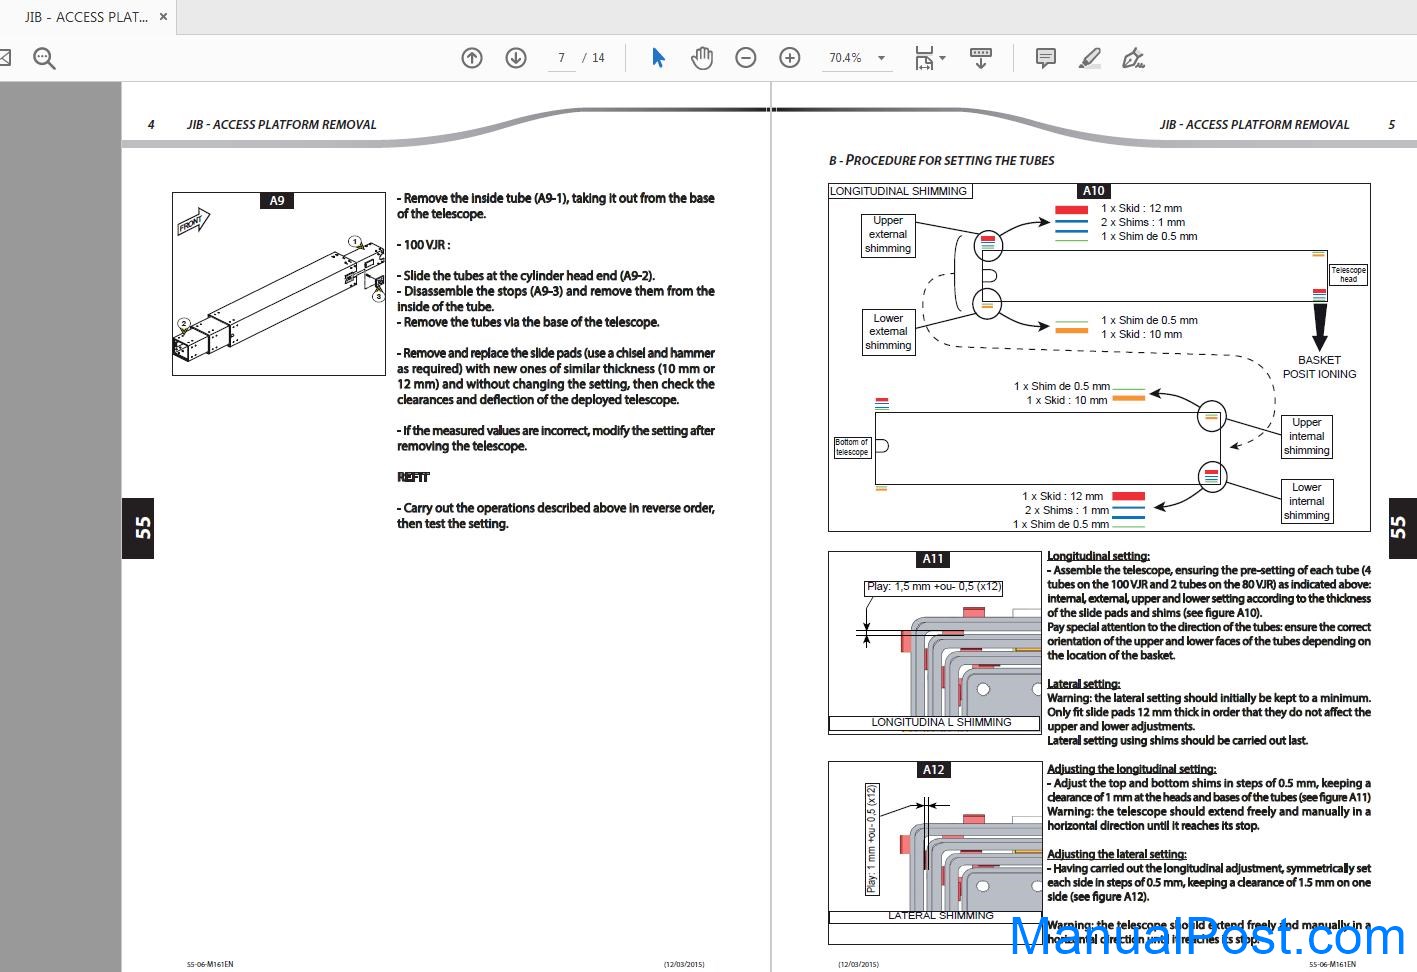
Task: Click the A10 figure label
Action: [x=1093, y=191]
